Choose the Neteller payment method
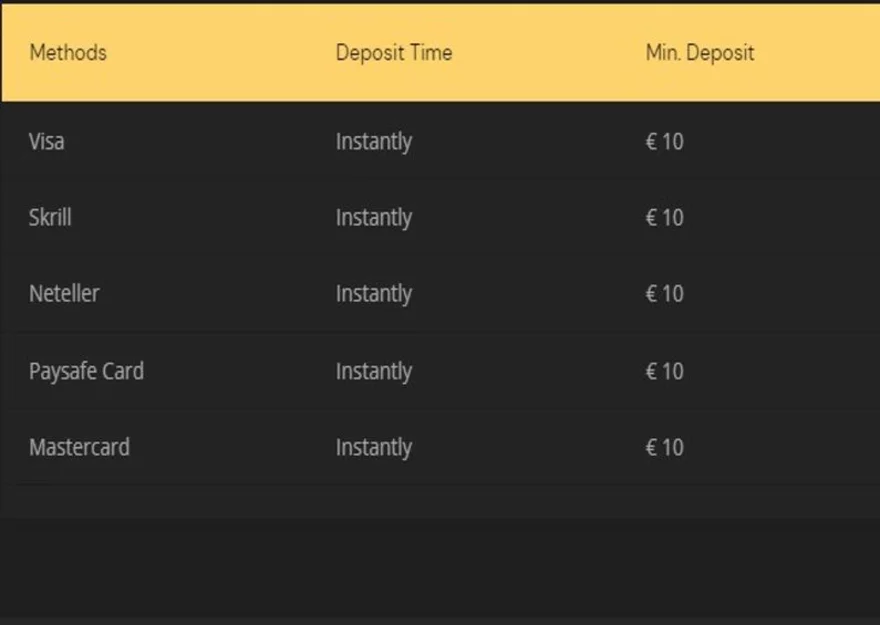Viewport: 880px width, 625px height. (64, 293)
